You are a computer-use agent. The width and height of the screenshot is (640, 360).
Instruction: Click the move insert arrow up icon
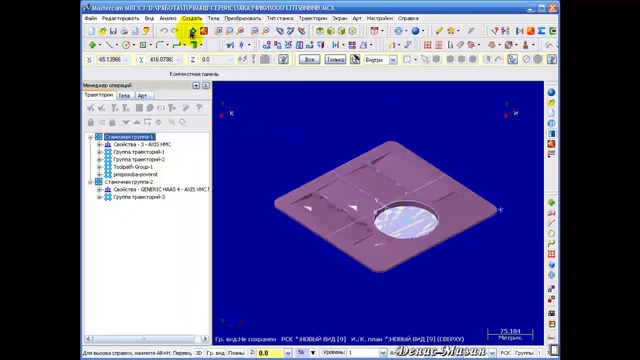pos(137,122)
